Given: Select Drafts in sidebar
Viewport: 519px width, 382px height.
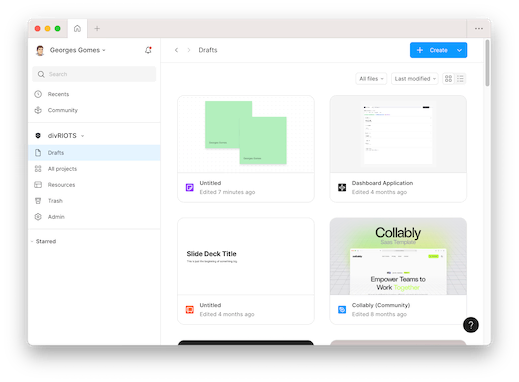Looking at the screenshot, I should point(94,153).
